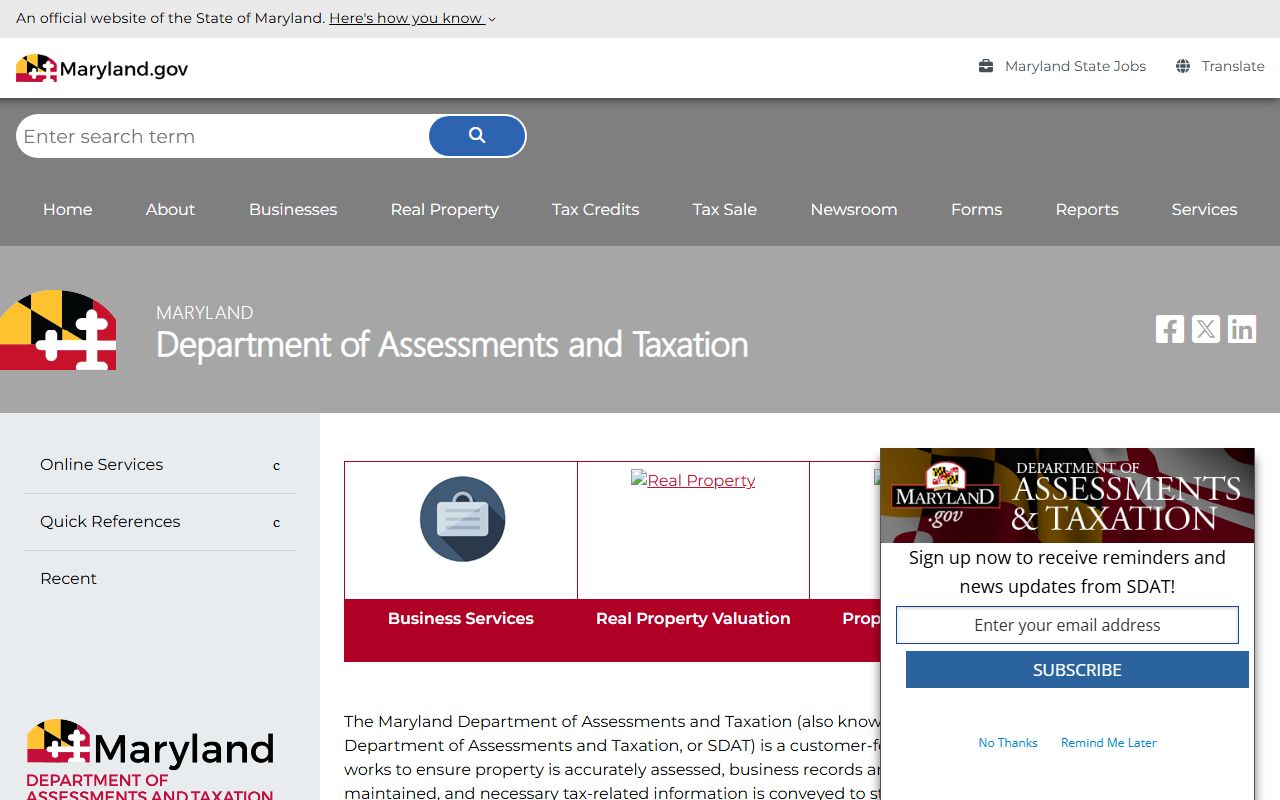Focus the email address field in popup
Screen dimensions: 1280x800
point(1067,625)
